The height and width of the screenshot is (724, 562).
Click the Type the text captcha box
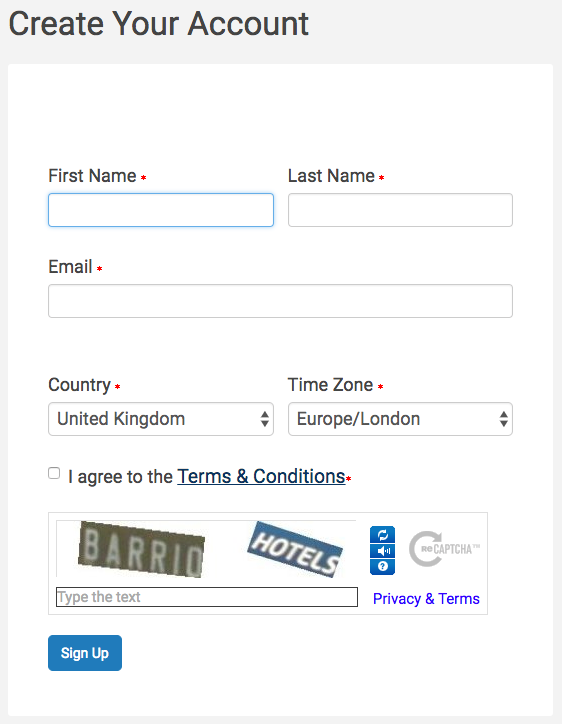207,597
